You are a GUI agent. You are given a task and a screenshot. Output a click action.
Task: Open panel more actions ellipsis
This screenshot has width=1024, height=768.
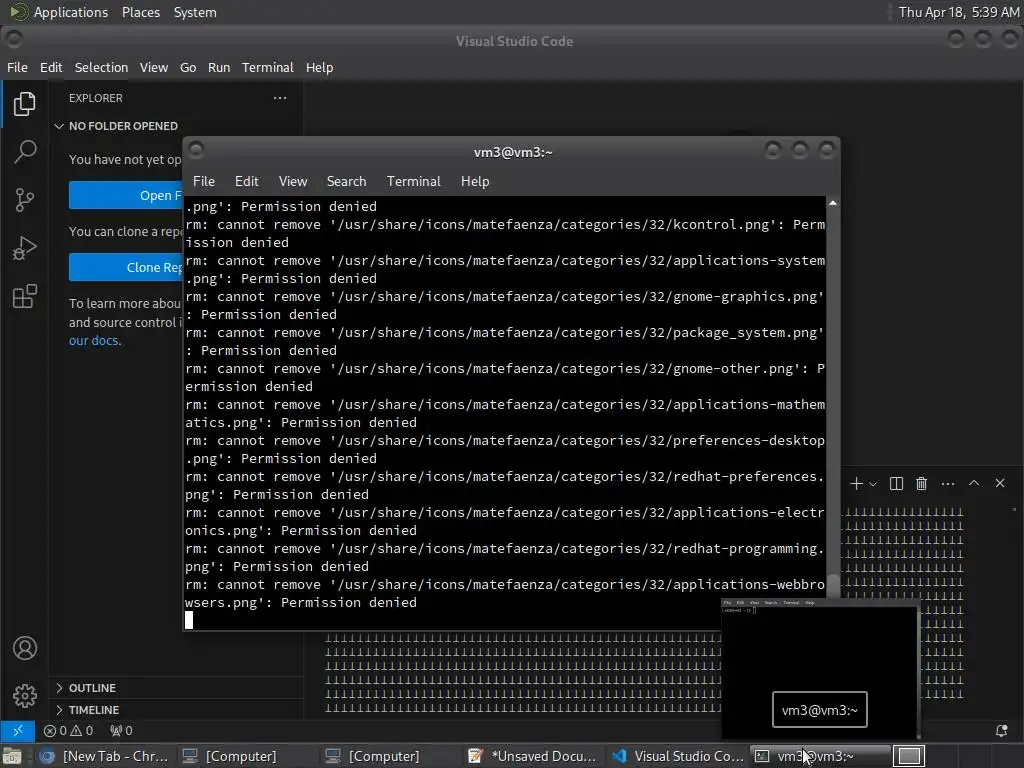point(948,483)
